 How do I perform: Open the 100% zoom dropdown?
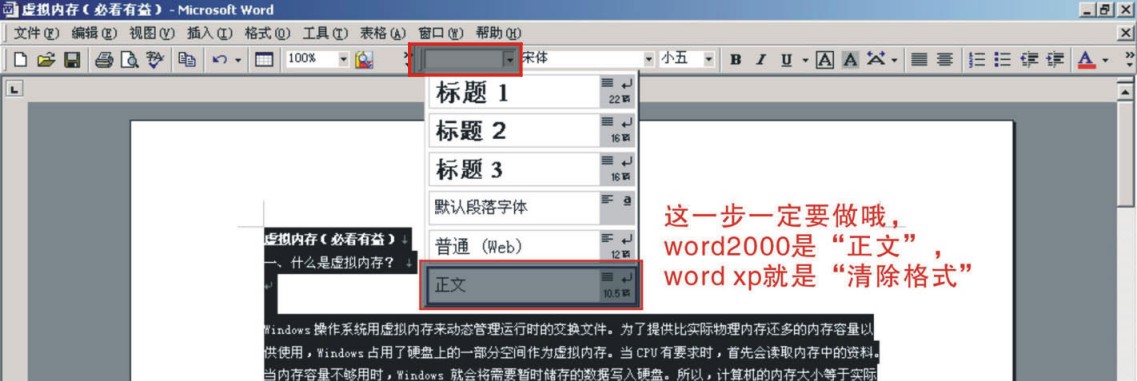[x=344, y=60]
